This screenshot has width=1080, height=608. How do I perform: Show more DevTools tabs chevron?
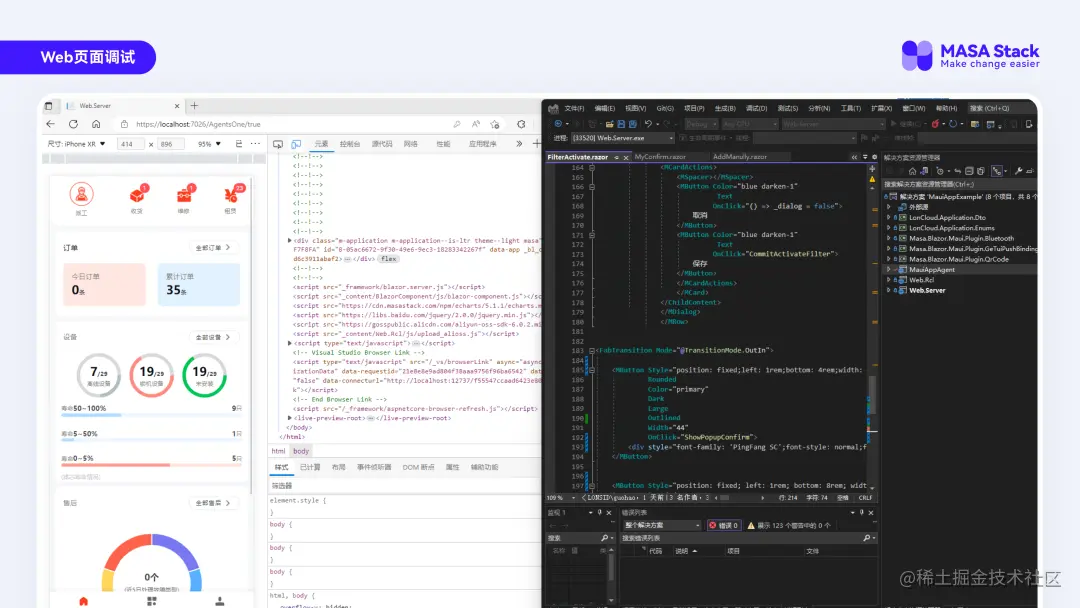coord(519,144)
